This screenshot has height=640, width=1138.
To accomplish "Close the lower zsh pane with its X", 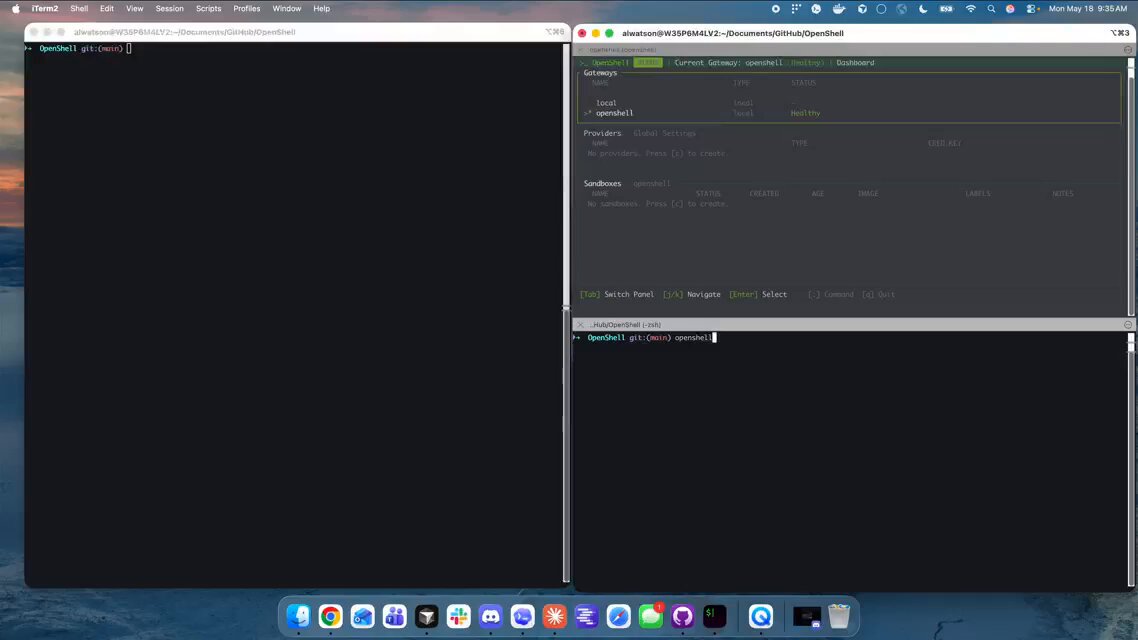I will coord(580,324).
